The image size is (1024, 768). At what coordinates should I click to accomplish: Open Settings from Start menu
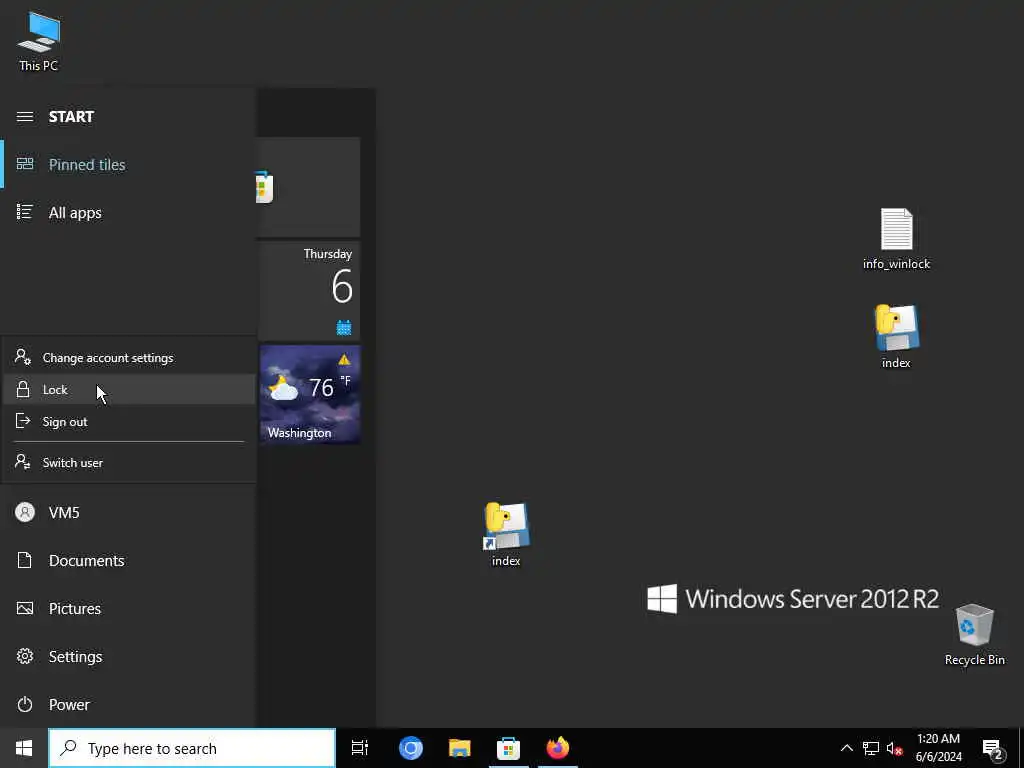[127, 656]
